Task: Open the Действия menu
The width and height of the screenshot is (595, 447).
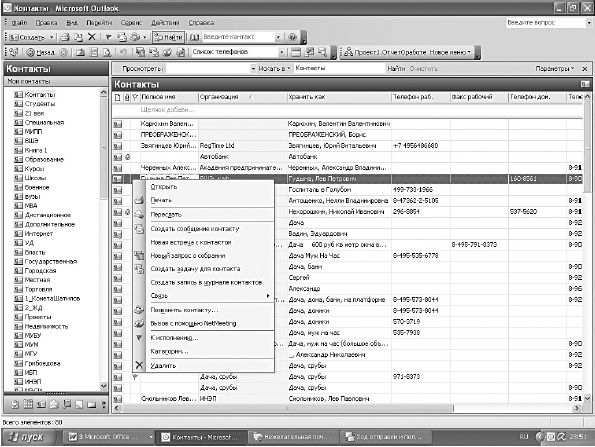Action: point(165,23)
